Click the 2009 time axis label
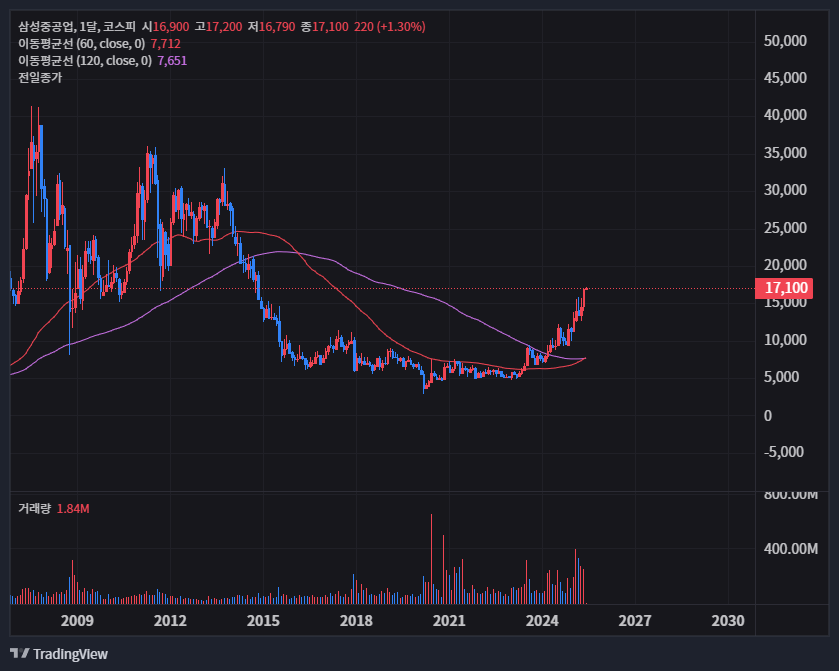The width and height of the screenshot is (839, 671). point(77,621)
